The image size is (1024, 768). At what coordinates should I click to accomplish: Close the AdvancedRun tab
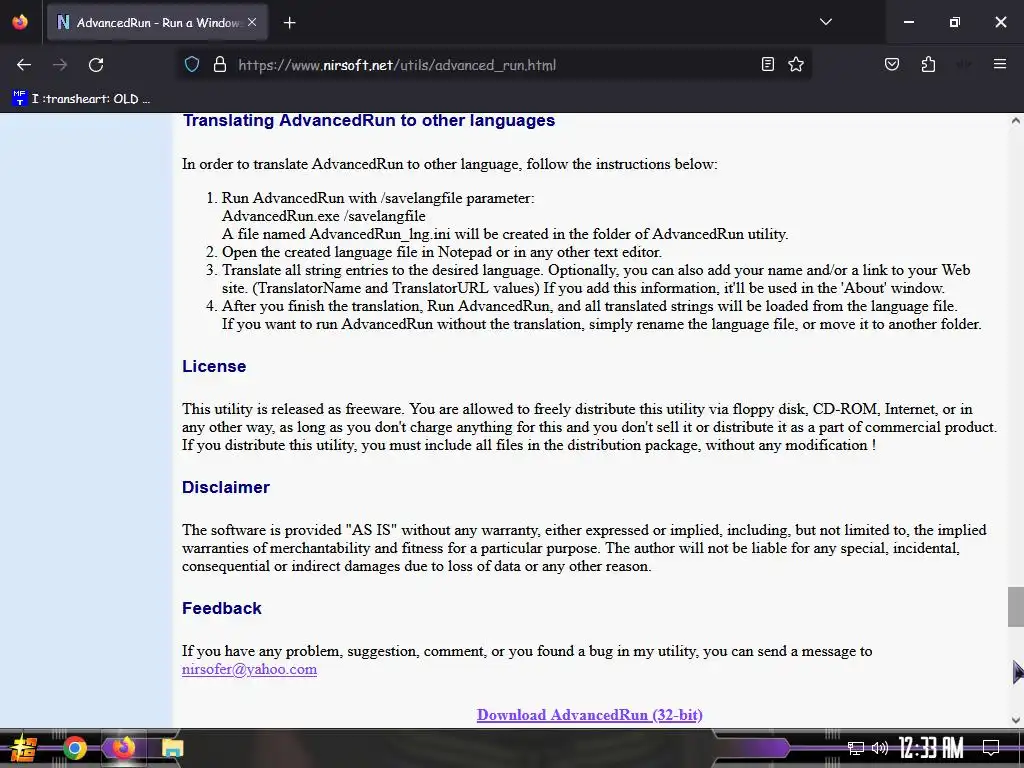[252, 22]
